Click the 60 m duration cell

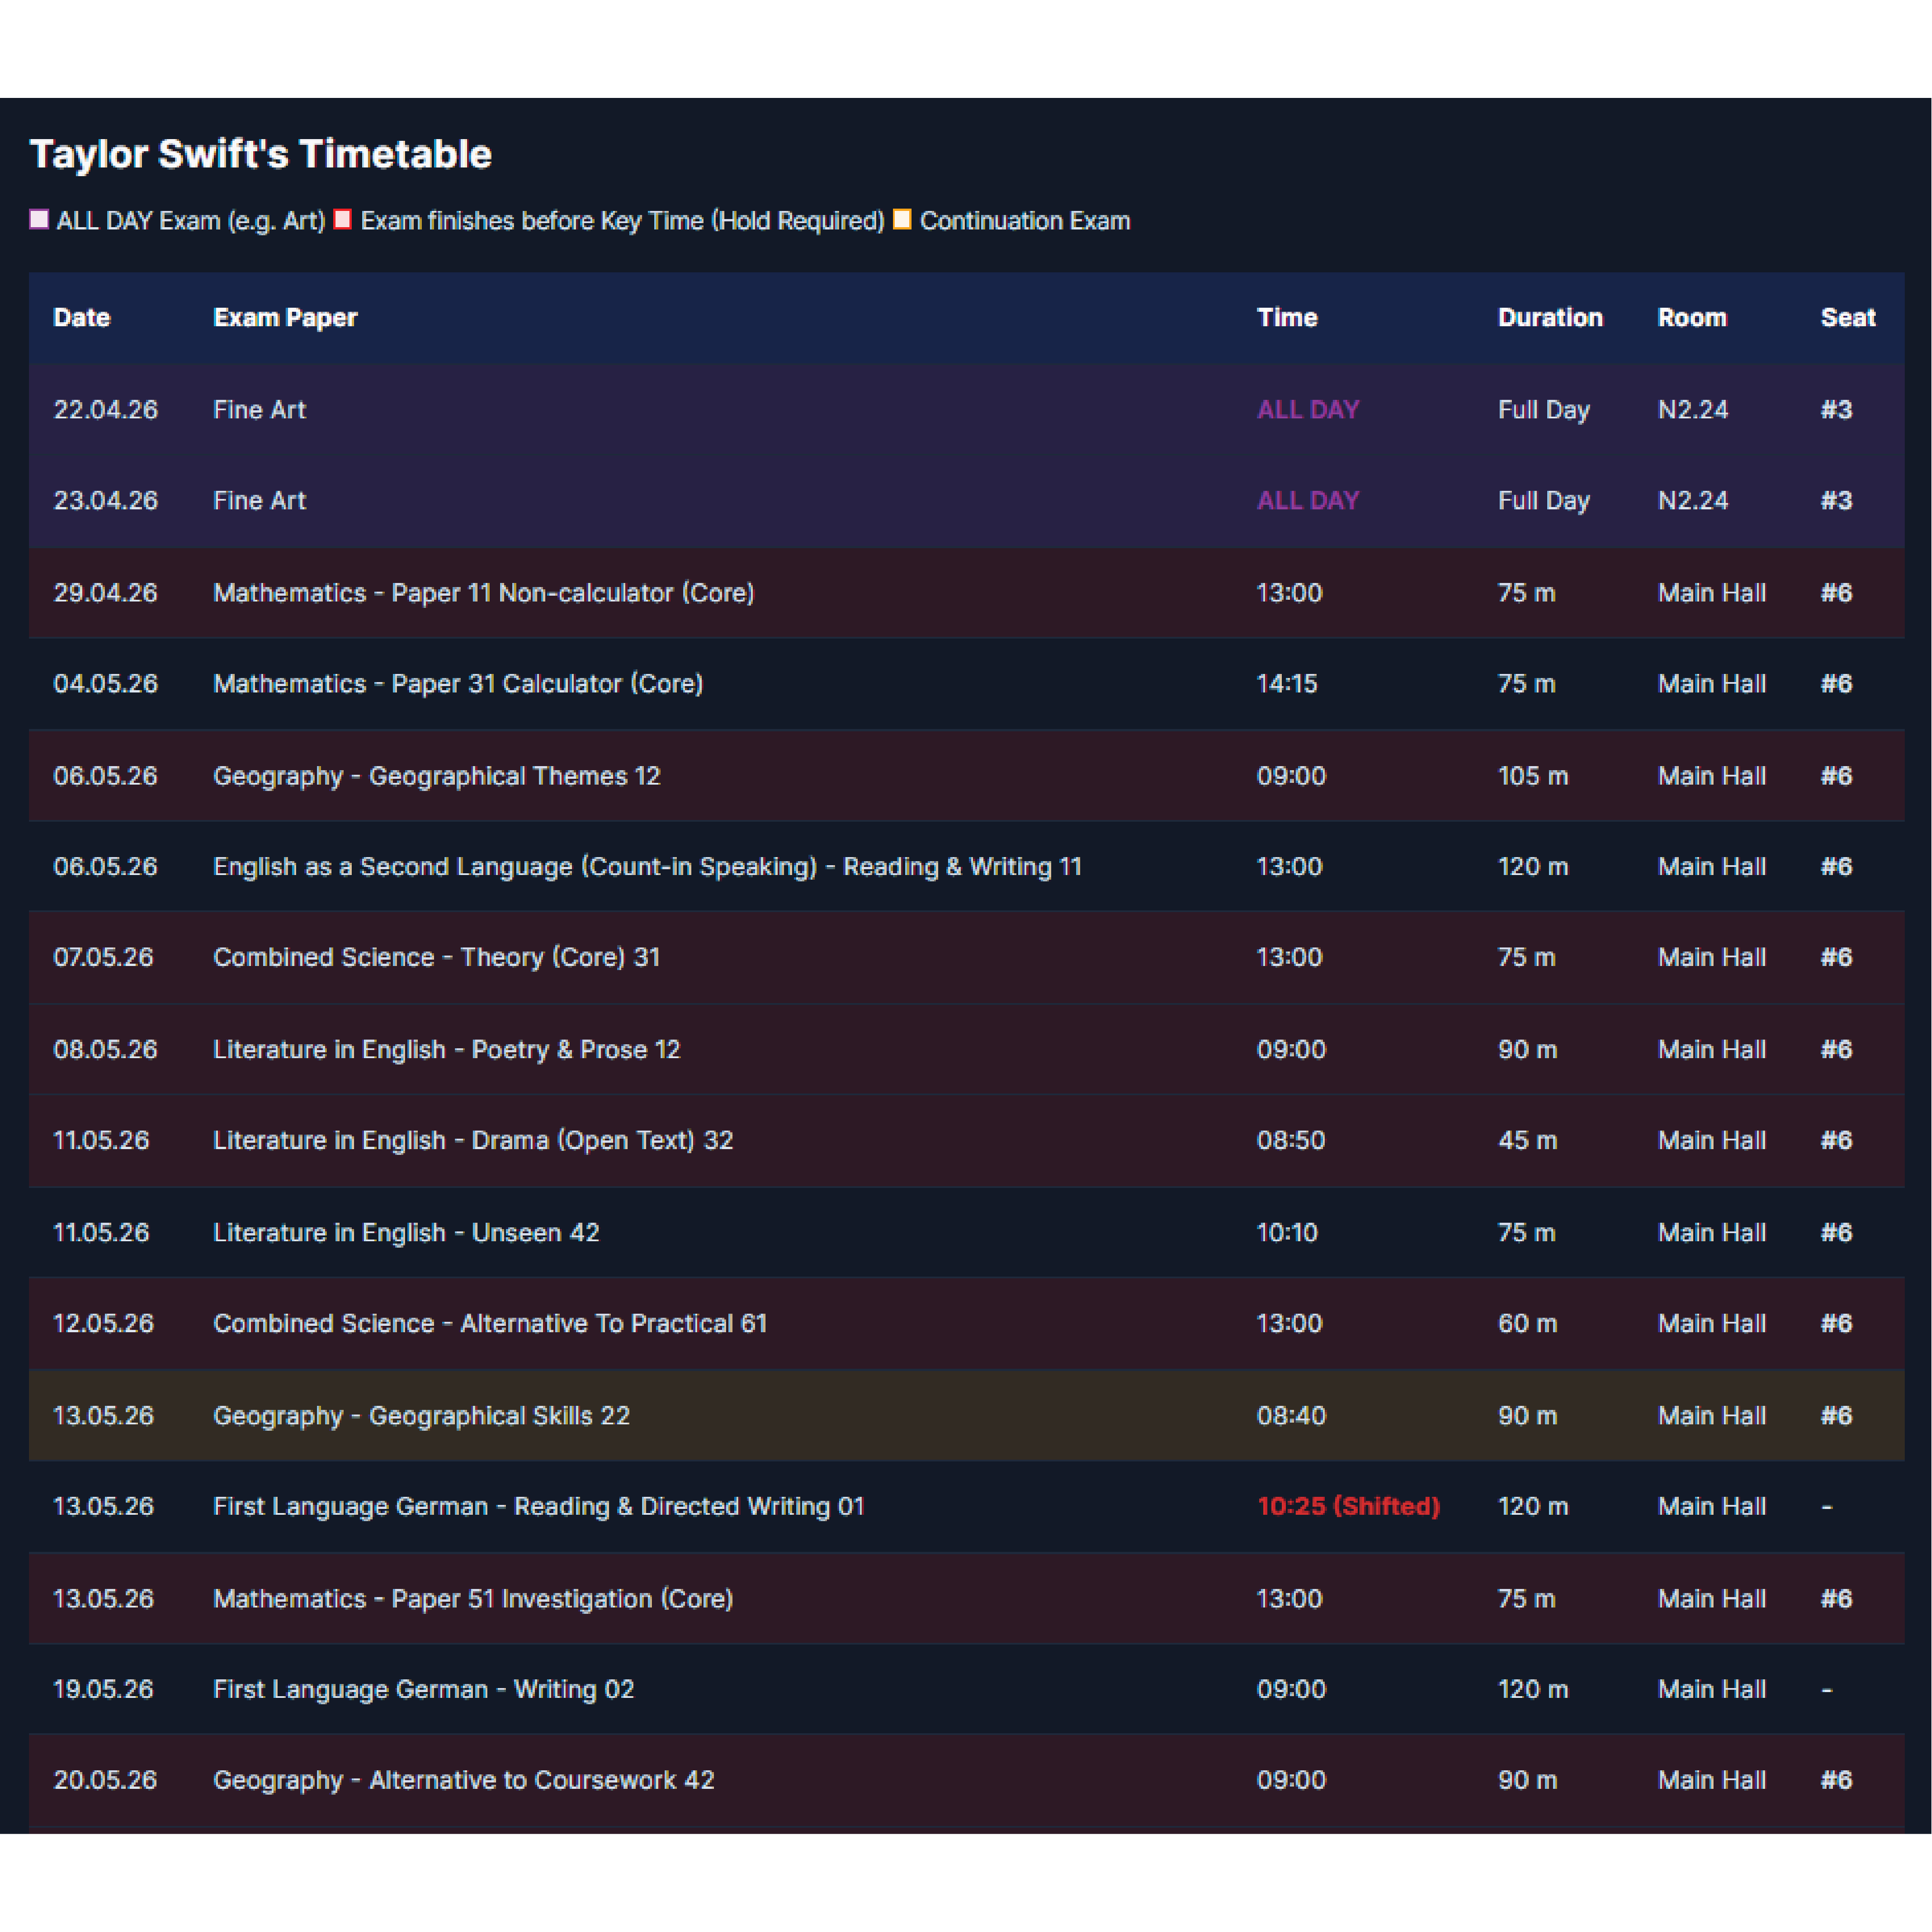[1528, 1324]
